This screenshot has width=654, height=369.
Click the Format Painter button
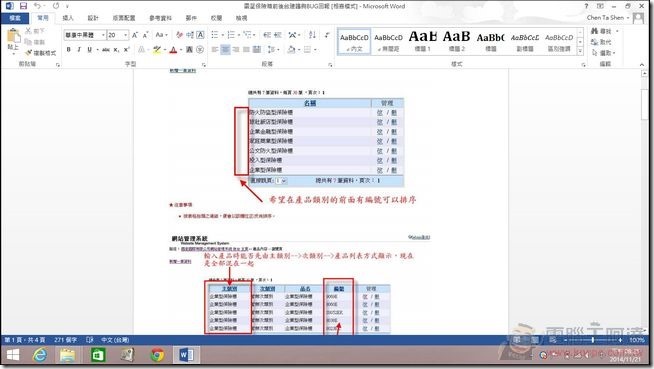(40, 53)
